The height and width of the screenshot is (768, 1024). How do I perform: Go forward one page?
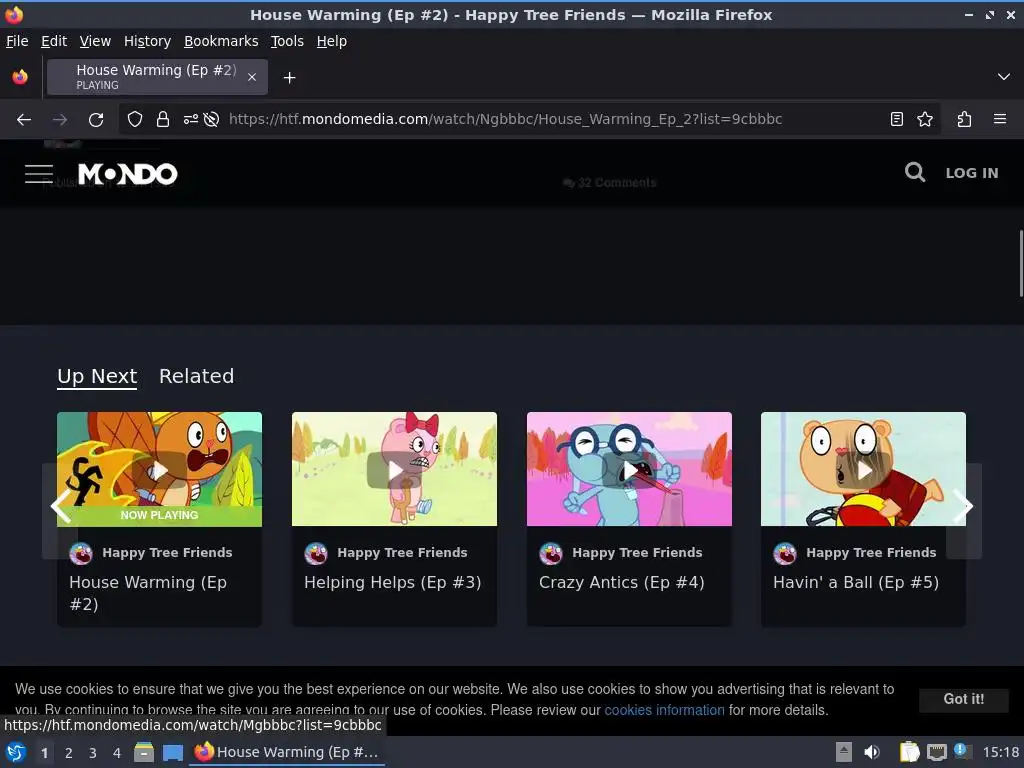[59, 119]
